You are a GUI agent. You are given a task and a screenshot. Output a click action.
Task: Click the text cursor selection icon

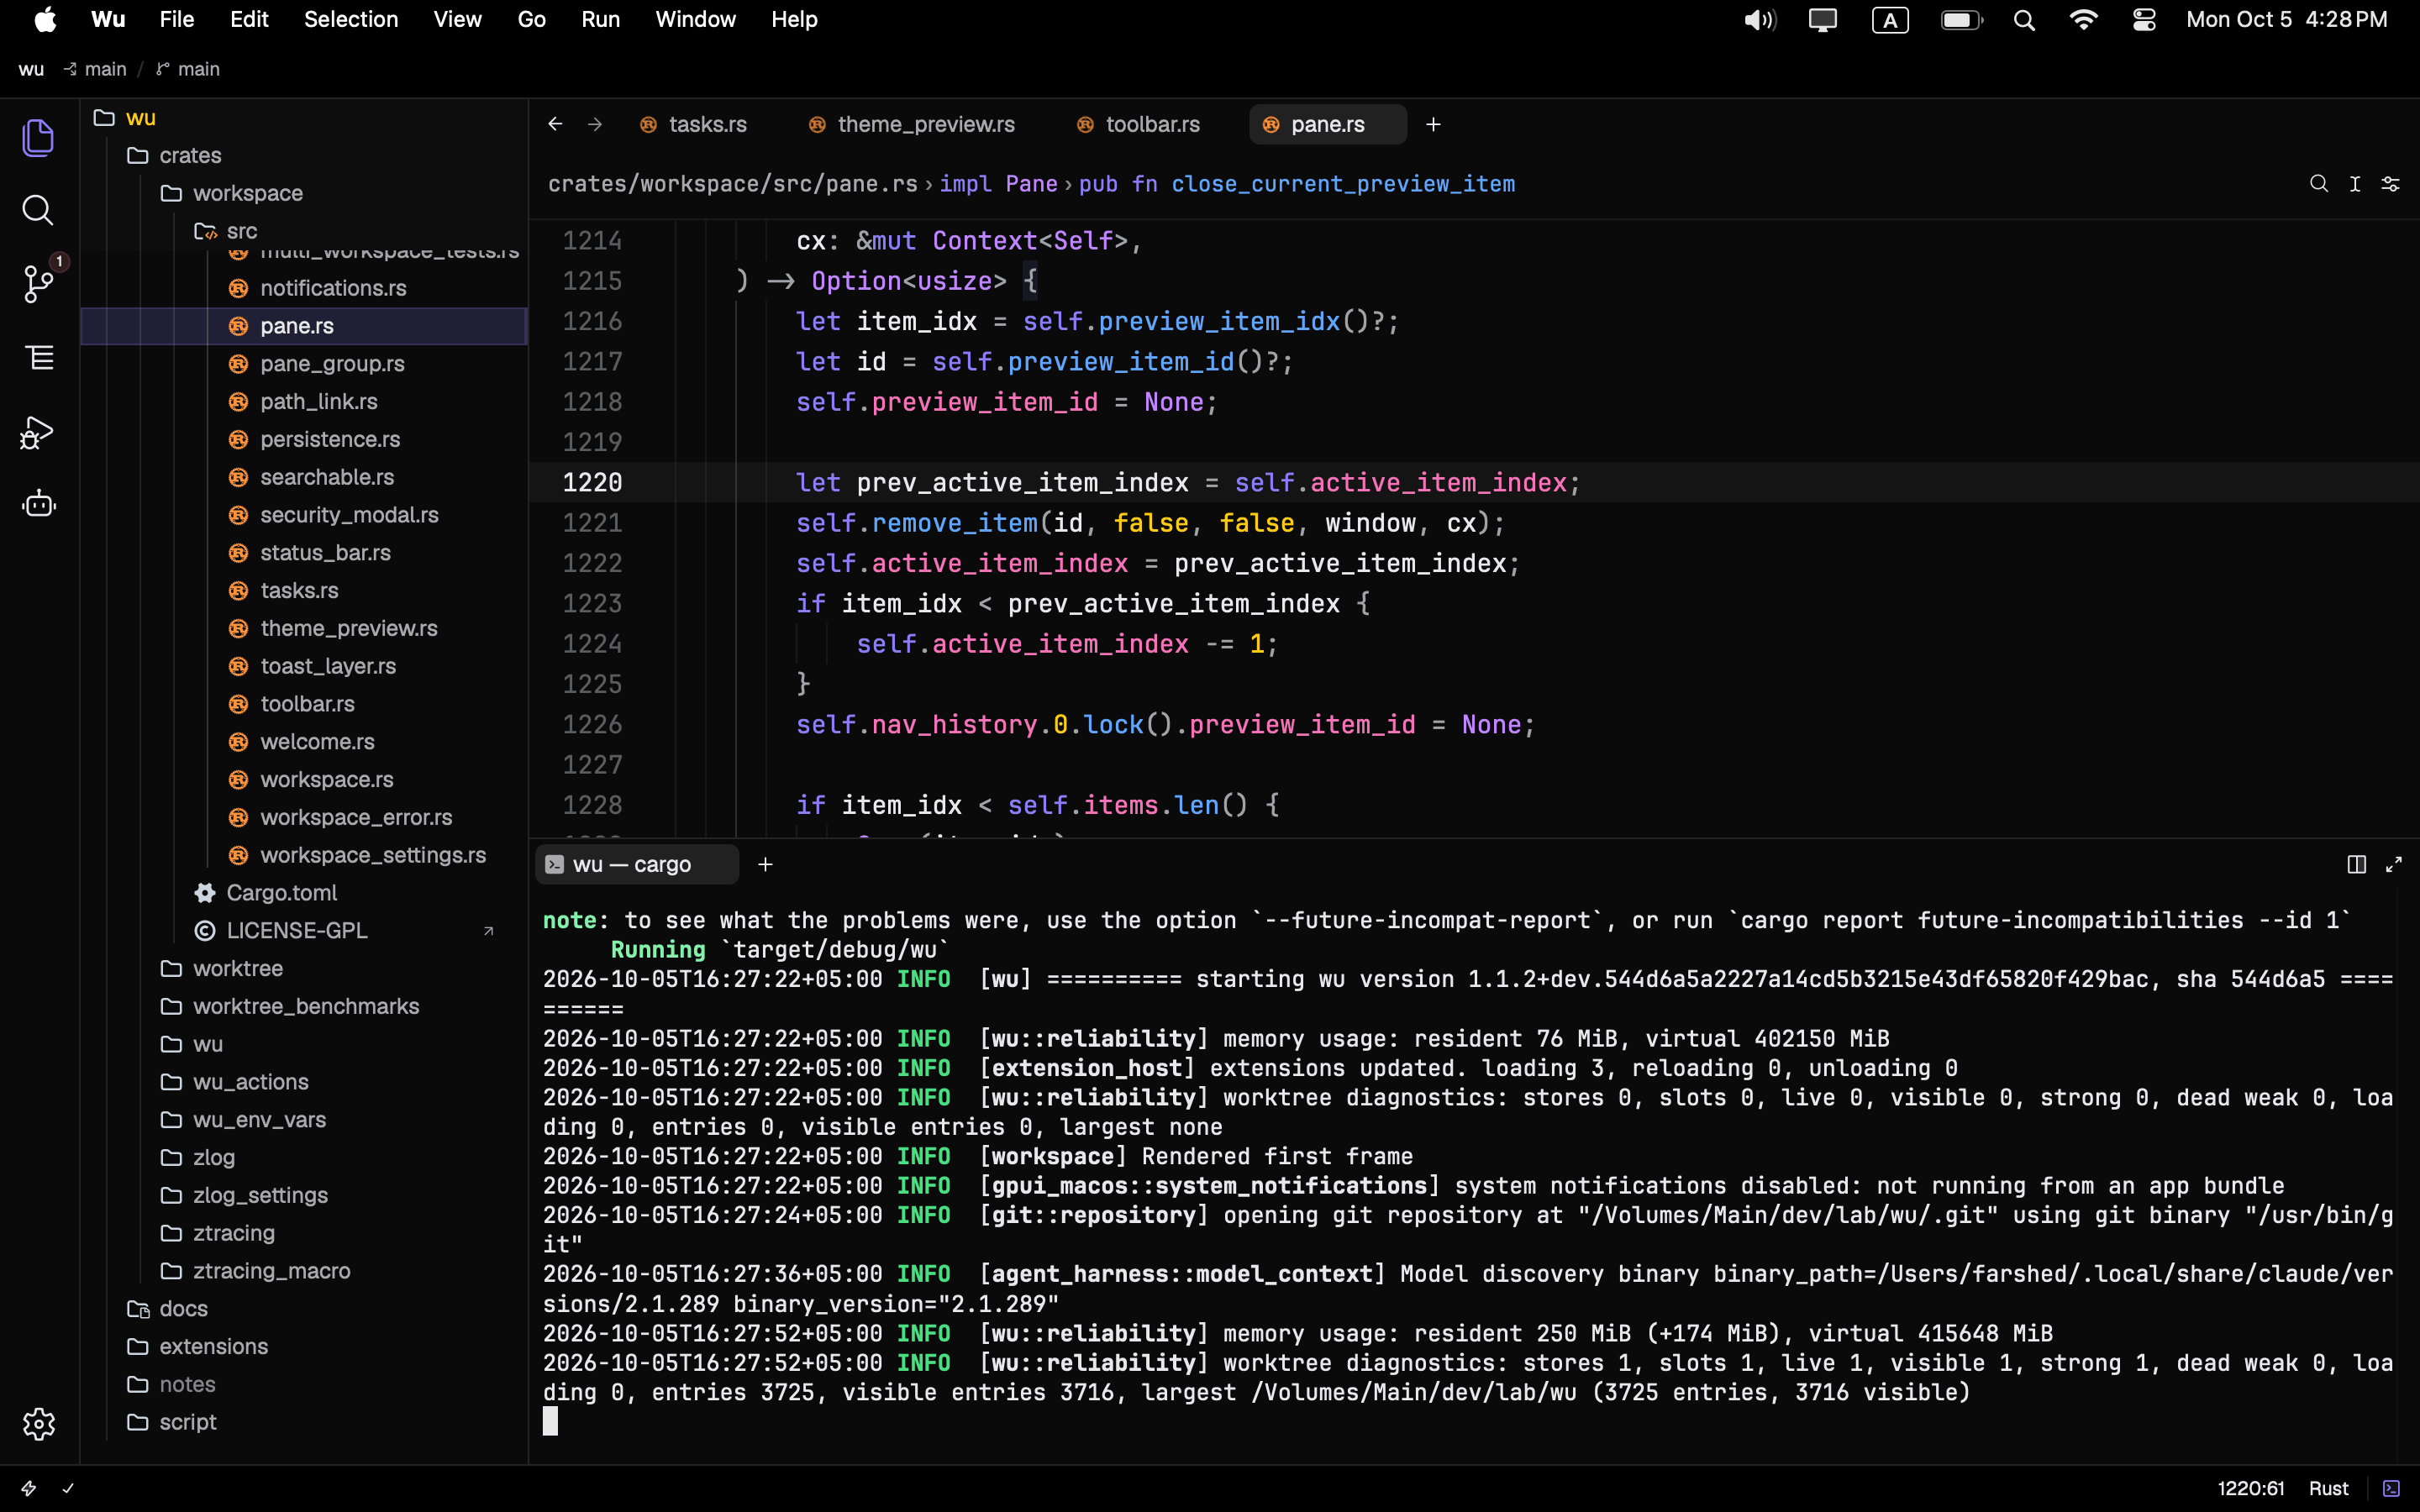2355,183
